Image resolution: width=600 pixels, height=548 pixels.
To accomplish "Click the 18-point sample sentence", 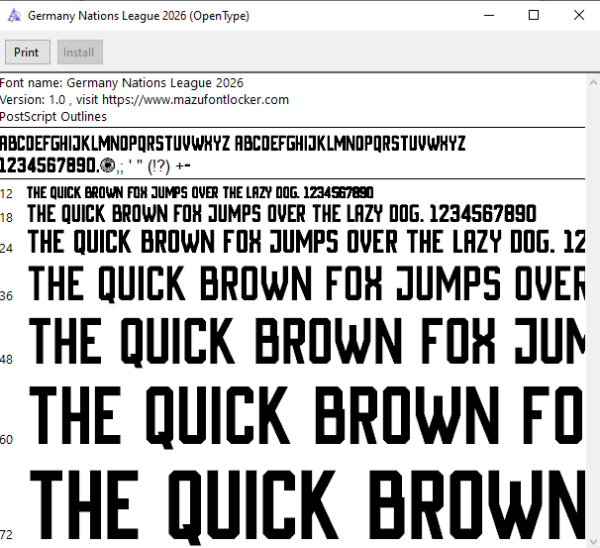I will point(282,214).
